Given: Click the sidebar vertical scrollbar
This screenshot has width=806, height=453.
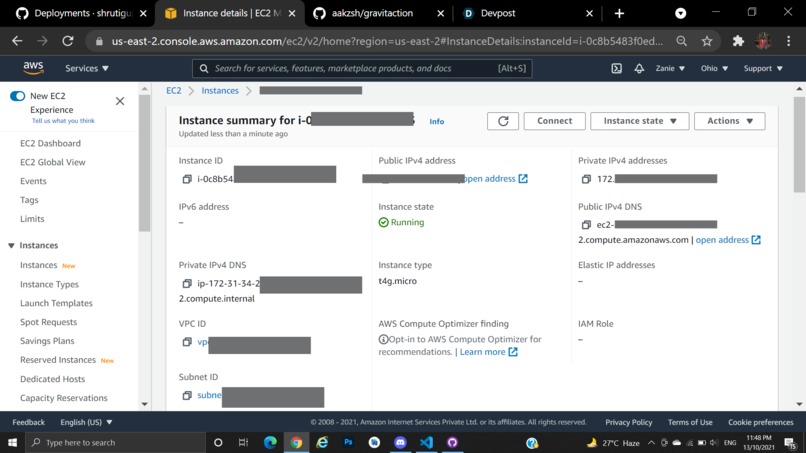Looking at the screenshot, I should tap(144, 163).
